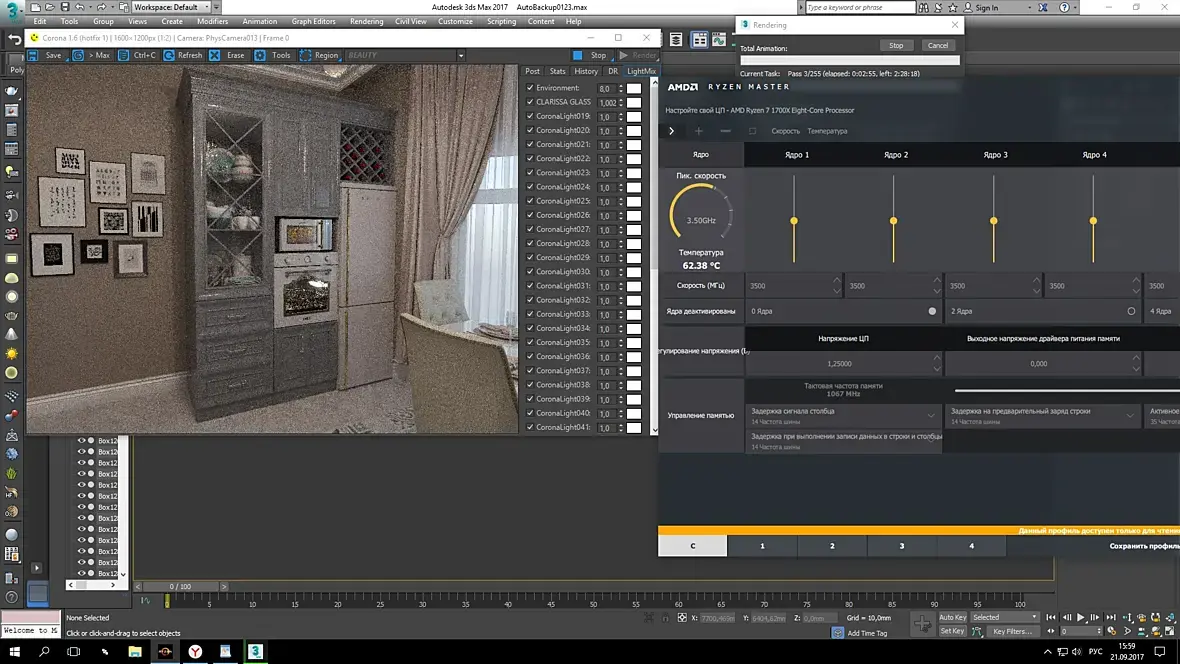The height and width of the screenshot is (664, 1180).
Task: Select the '2 Ядра' deactivated cores radio
Action: (x=1131, y=311)
